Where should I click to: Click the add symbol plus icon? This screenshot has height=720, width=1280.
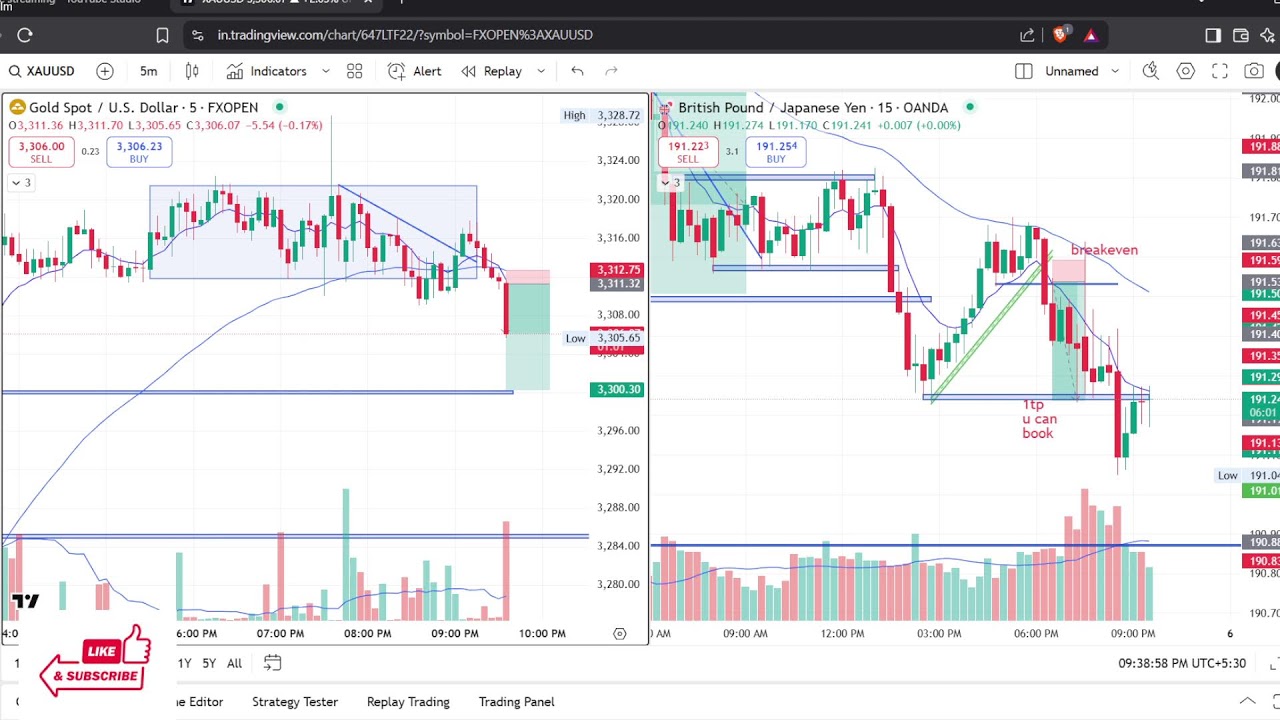105,71
